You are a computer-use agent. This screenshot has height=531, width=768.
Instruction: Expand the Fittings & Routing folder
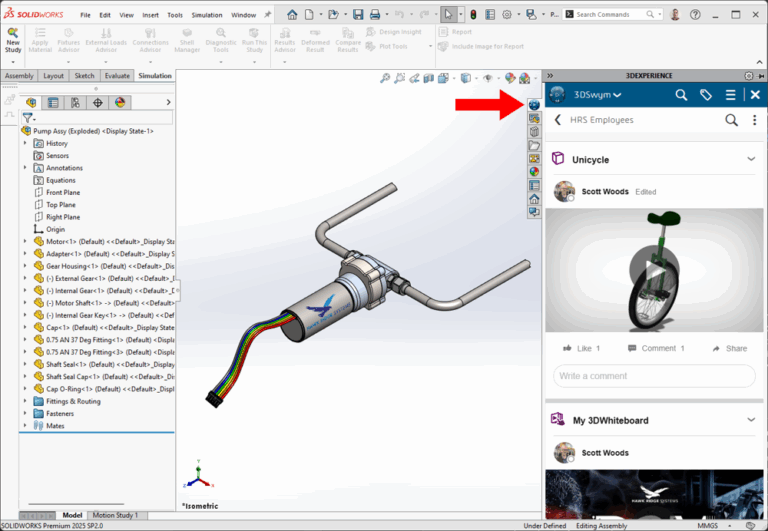pos(25,401)
